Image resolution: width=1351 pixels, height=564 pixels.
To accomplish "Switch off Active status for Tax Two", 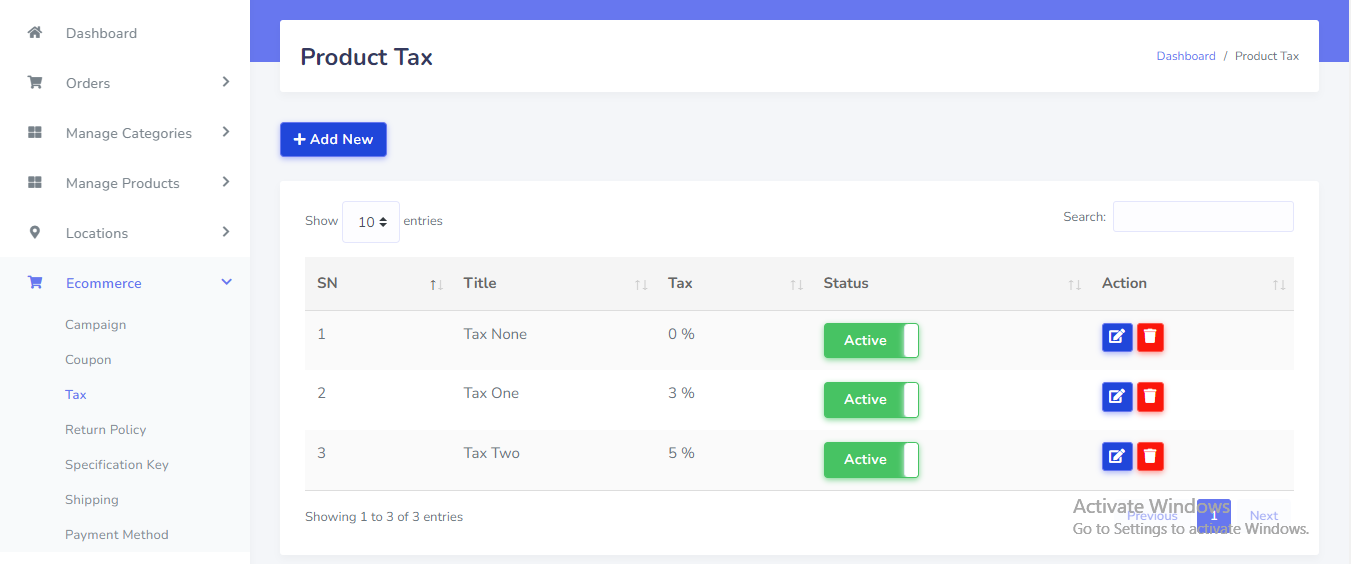I will [871, 460].
